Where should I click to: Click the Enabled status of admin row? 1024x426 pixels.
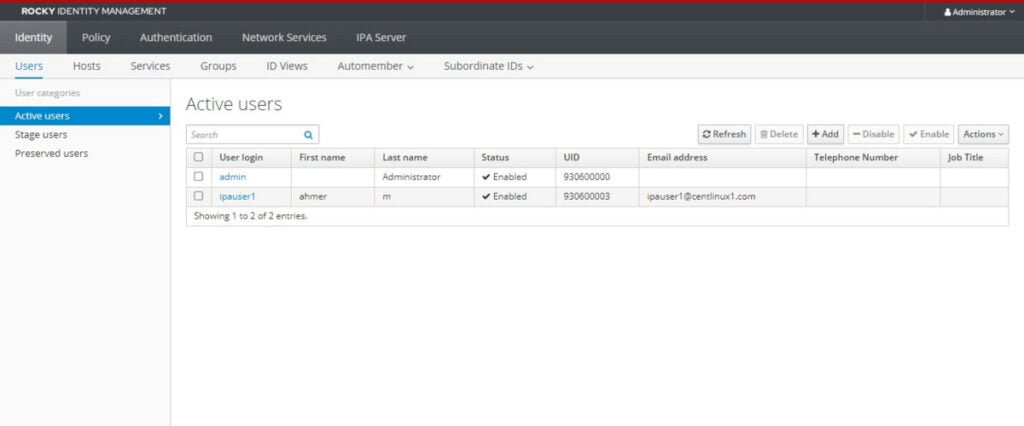coord(504,176)
